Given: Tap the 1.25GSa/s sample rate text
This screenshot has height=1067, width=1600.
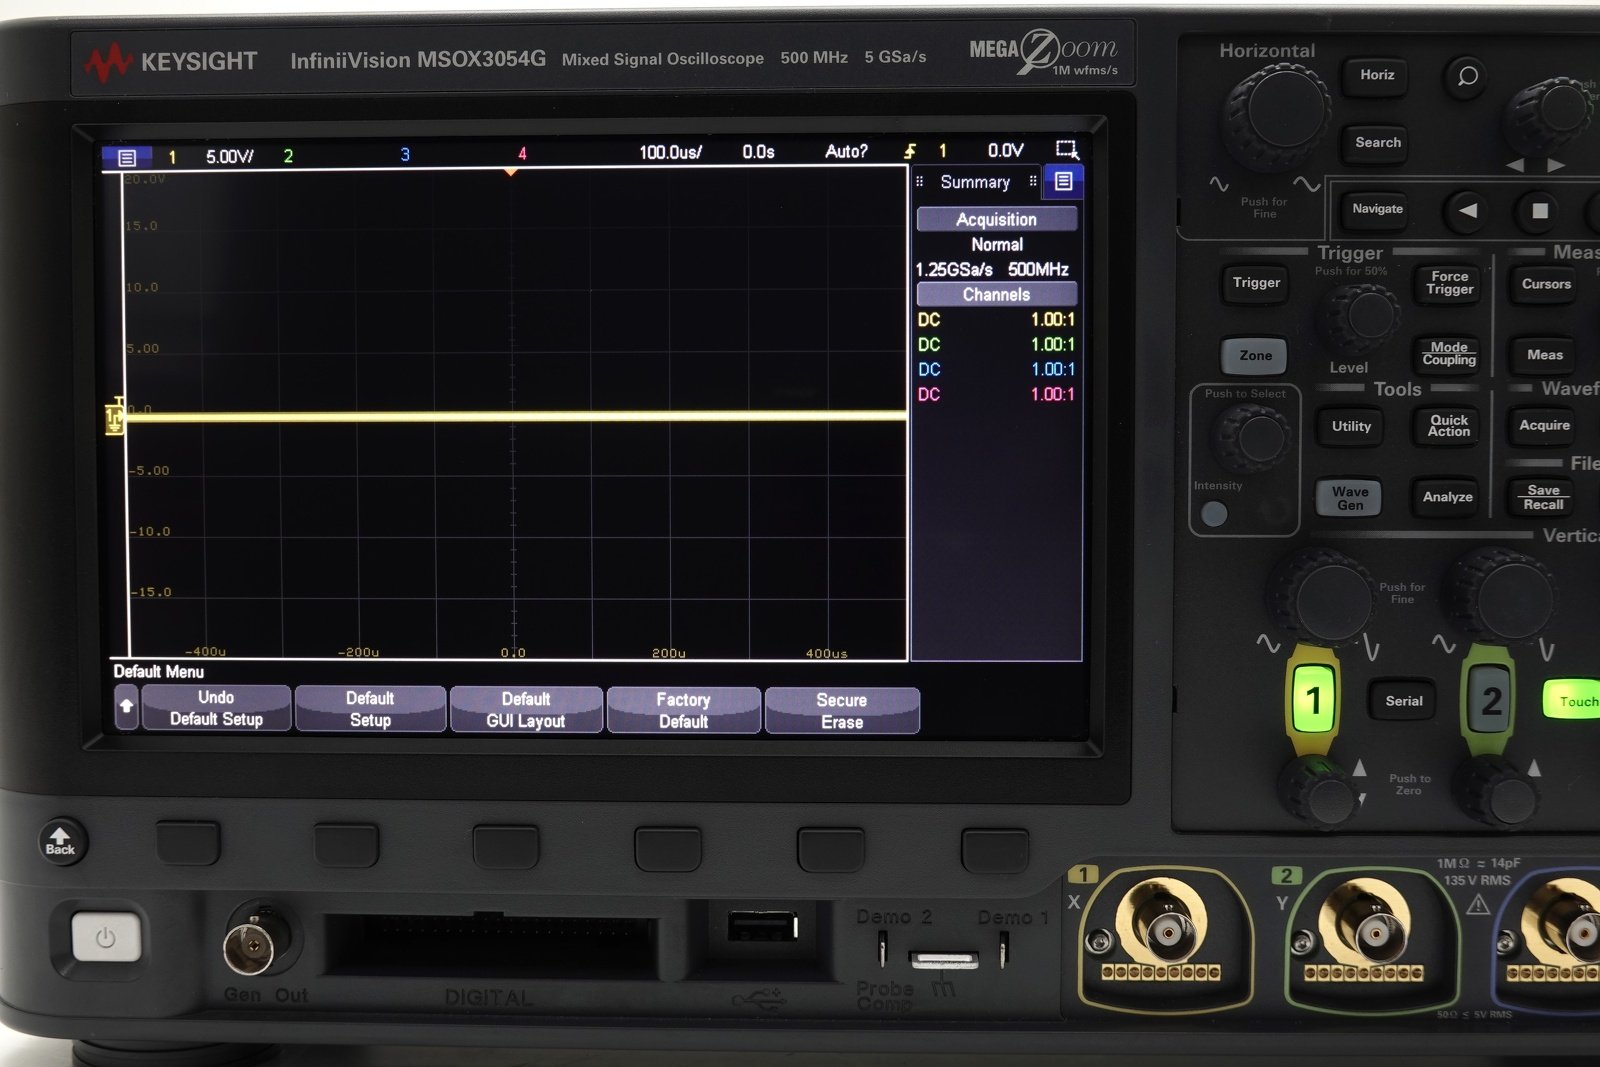Looking at the screenshot, I should coord(954,270).
